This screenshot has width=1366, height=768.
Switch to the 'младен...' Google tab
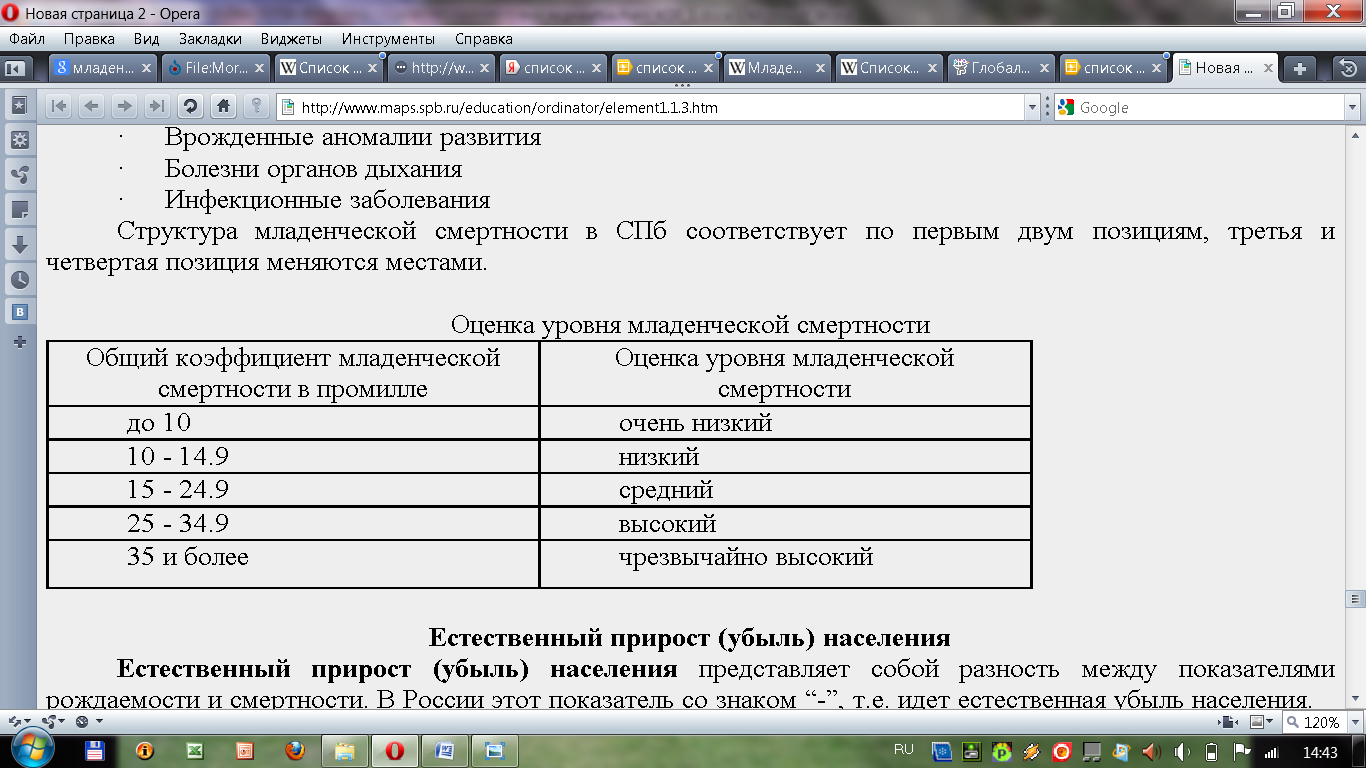coord(105,68)
